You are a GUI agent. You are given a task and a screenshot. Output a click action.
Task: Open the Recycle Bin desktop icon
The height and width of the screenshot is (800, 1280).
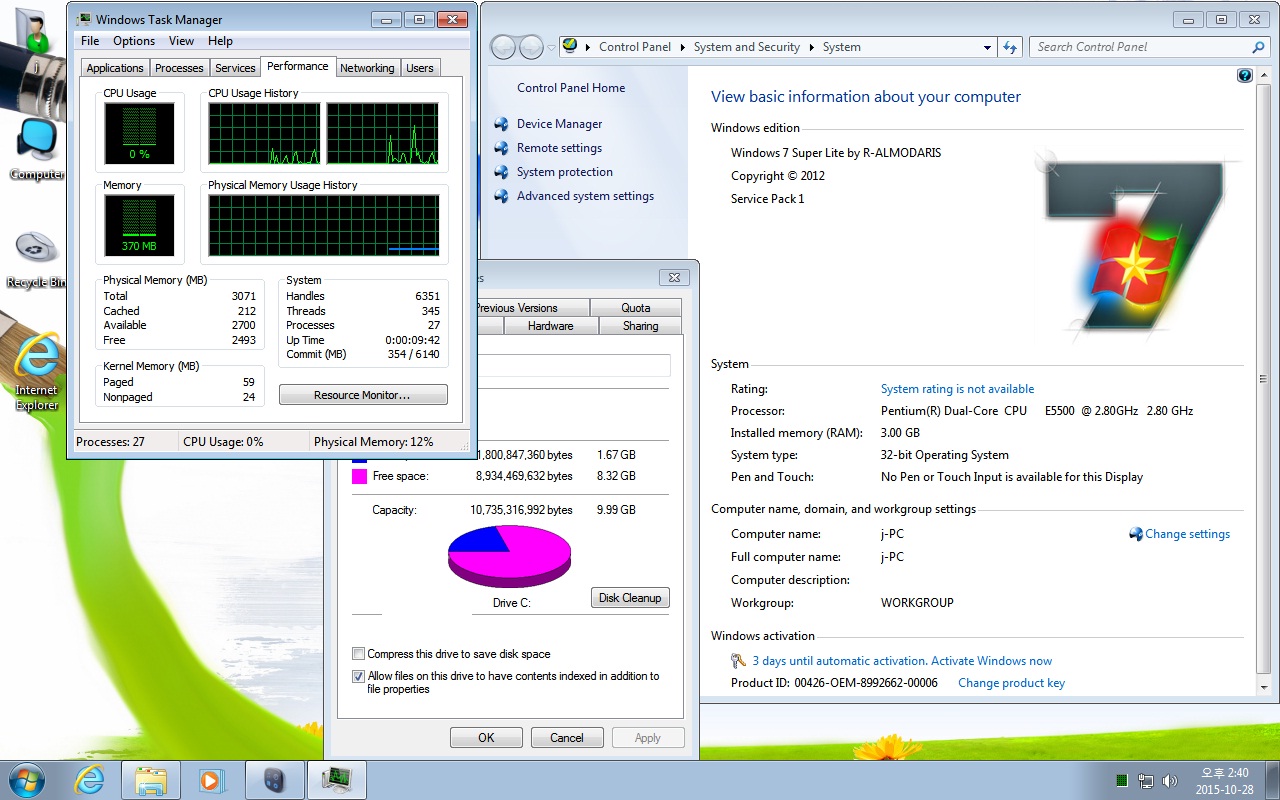point(36,259)
